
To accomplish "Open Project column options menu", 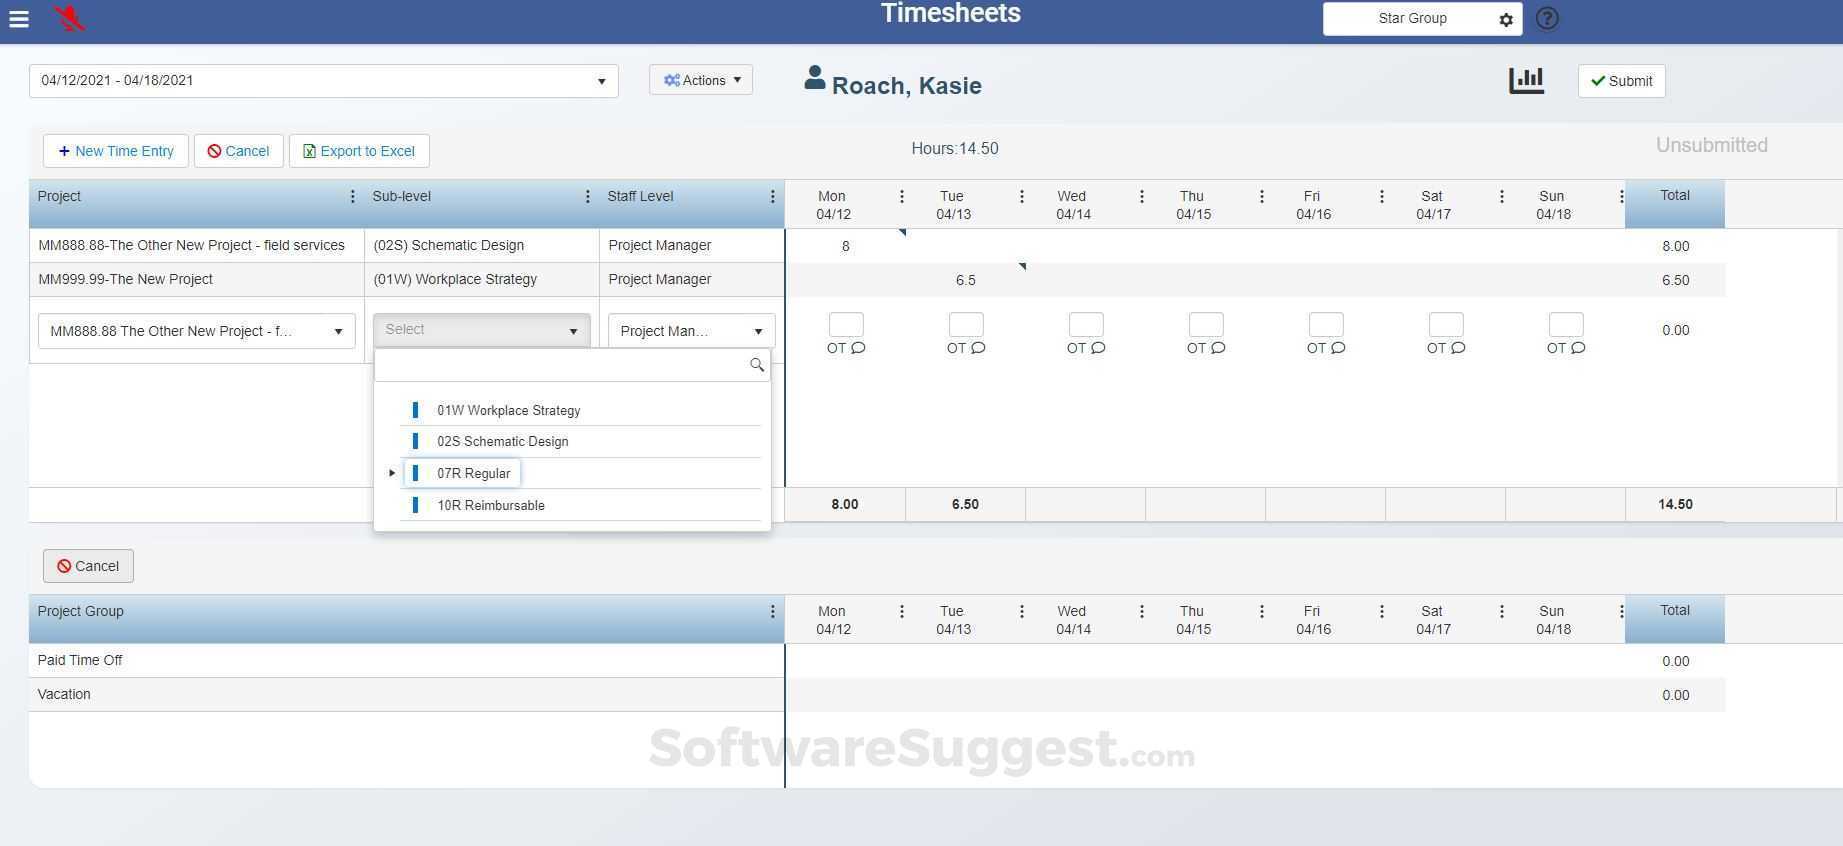I will 352,197.
